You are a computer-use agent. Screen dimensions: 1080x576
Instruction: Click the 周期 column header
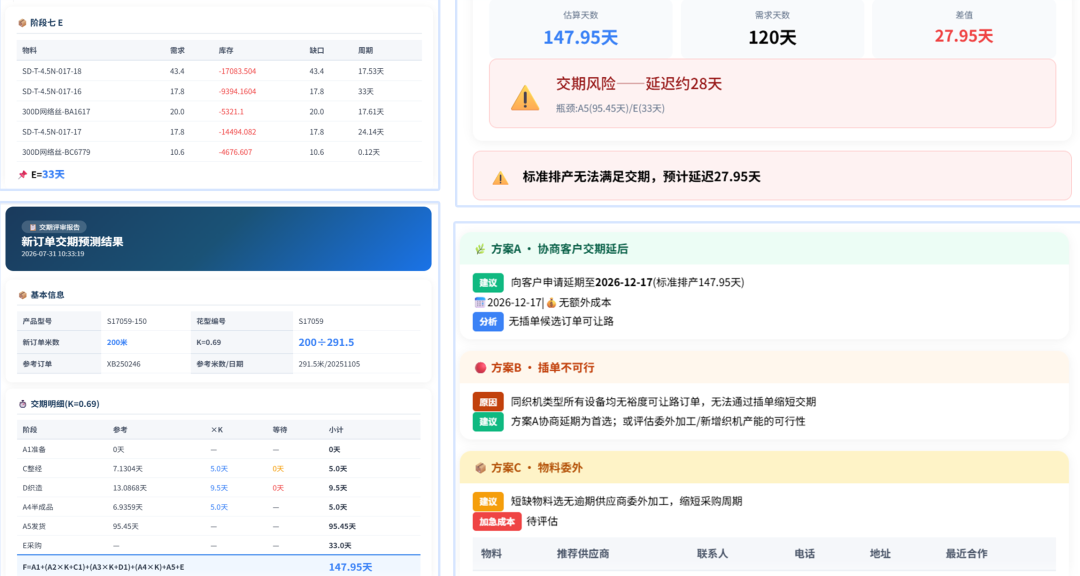(x=365, y=50)
